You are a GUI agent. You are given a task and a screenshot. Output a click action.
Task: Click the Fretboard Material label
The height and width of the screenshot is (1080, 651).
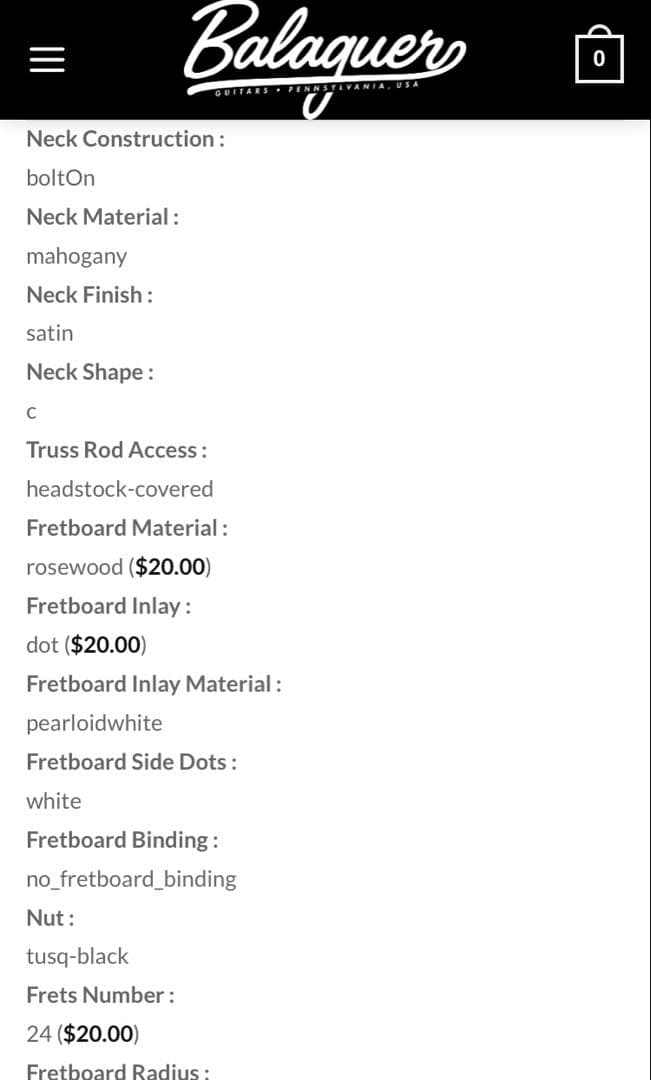coord(127,528)
